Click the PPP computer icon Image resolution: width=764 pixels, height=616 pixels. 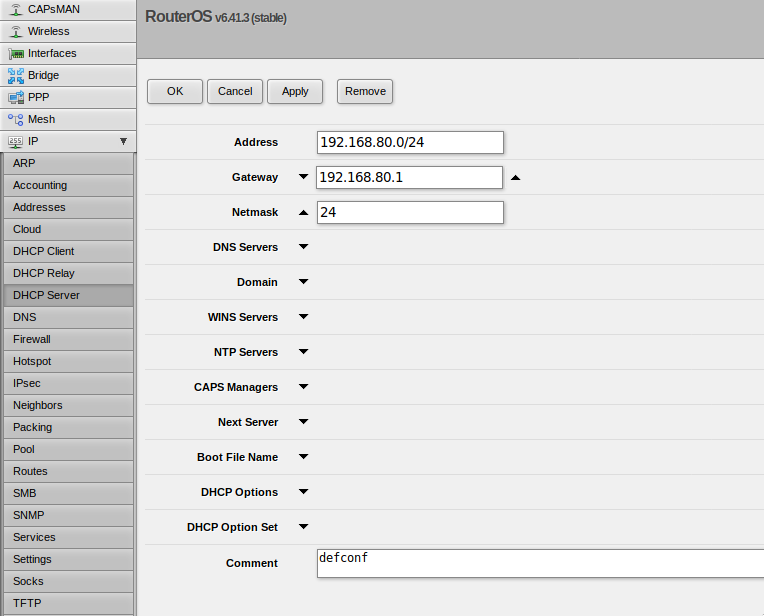pos(16,97)
